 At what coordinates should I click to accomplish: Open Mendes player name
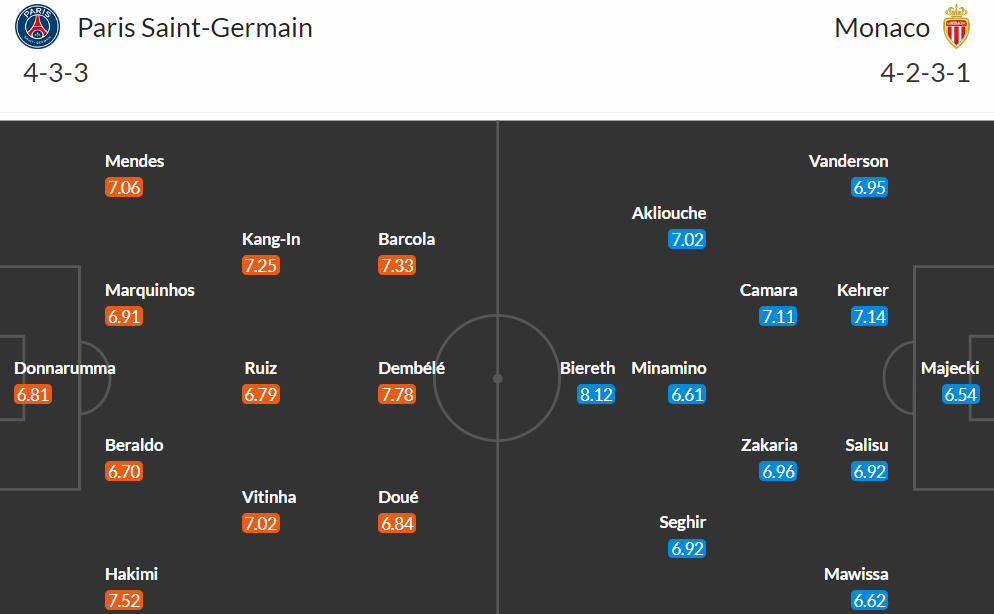coord(134,161)
